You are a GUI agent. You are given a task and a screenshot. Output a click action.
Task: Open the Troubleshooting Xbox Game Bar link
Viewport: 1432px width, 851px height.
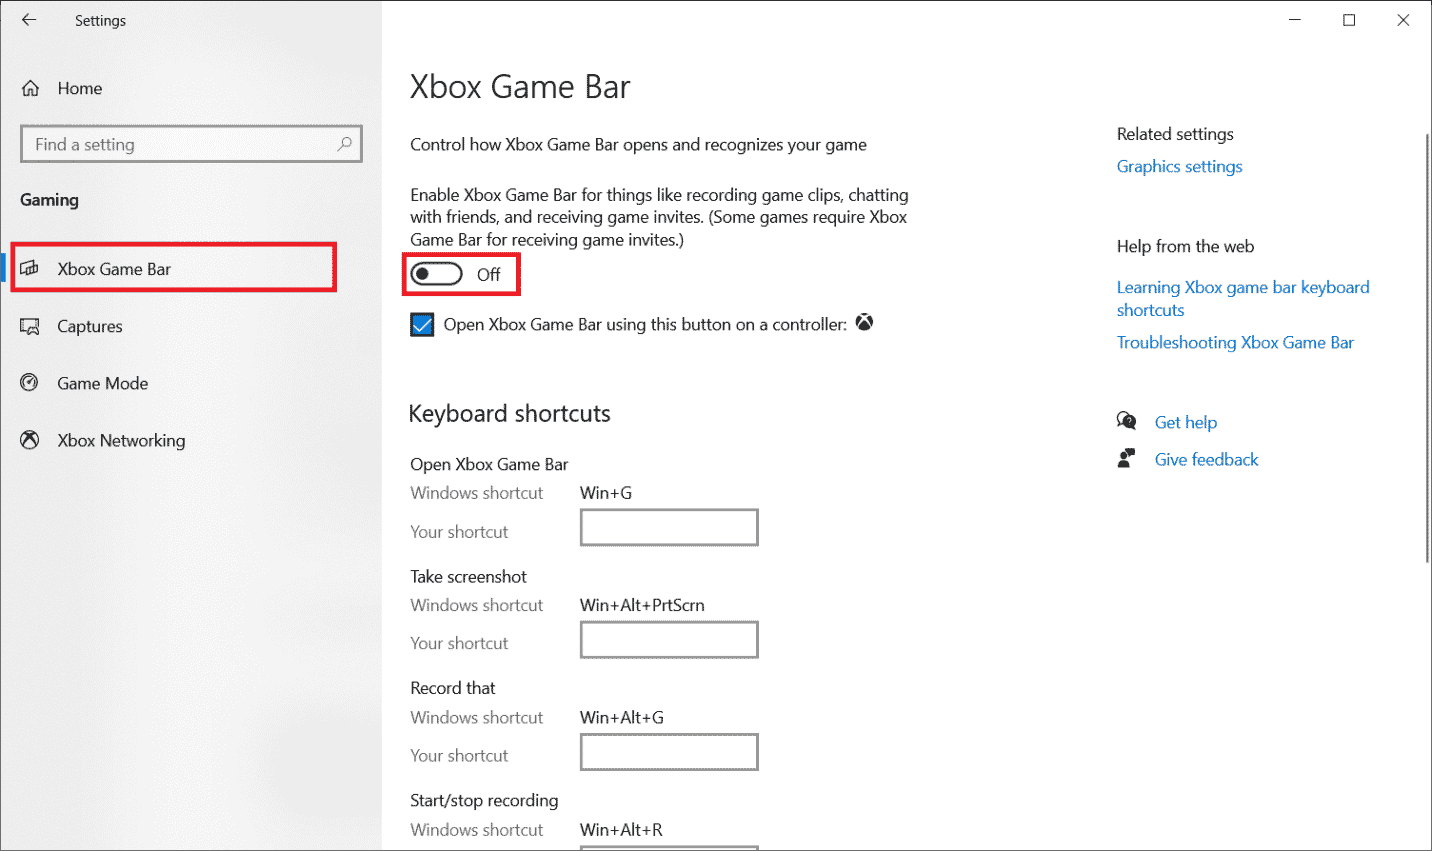[x=1235, y=342]
